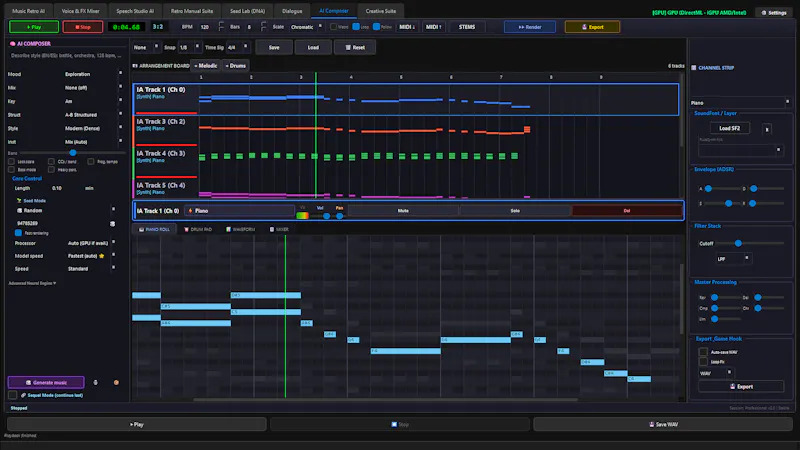Toggle the Follow checkbox in the toolbar

pos(376,27)
